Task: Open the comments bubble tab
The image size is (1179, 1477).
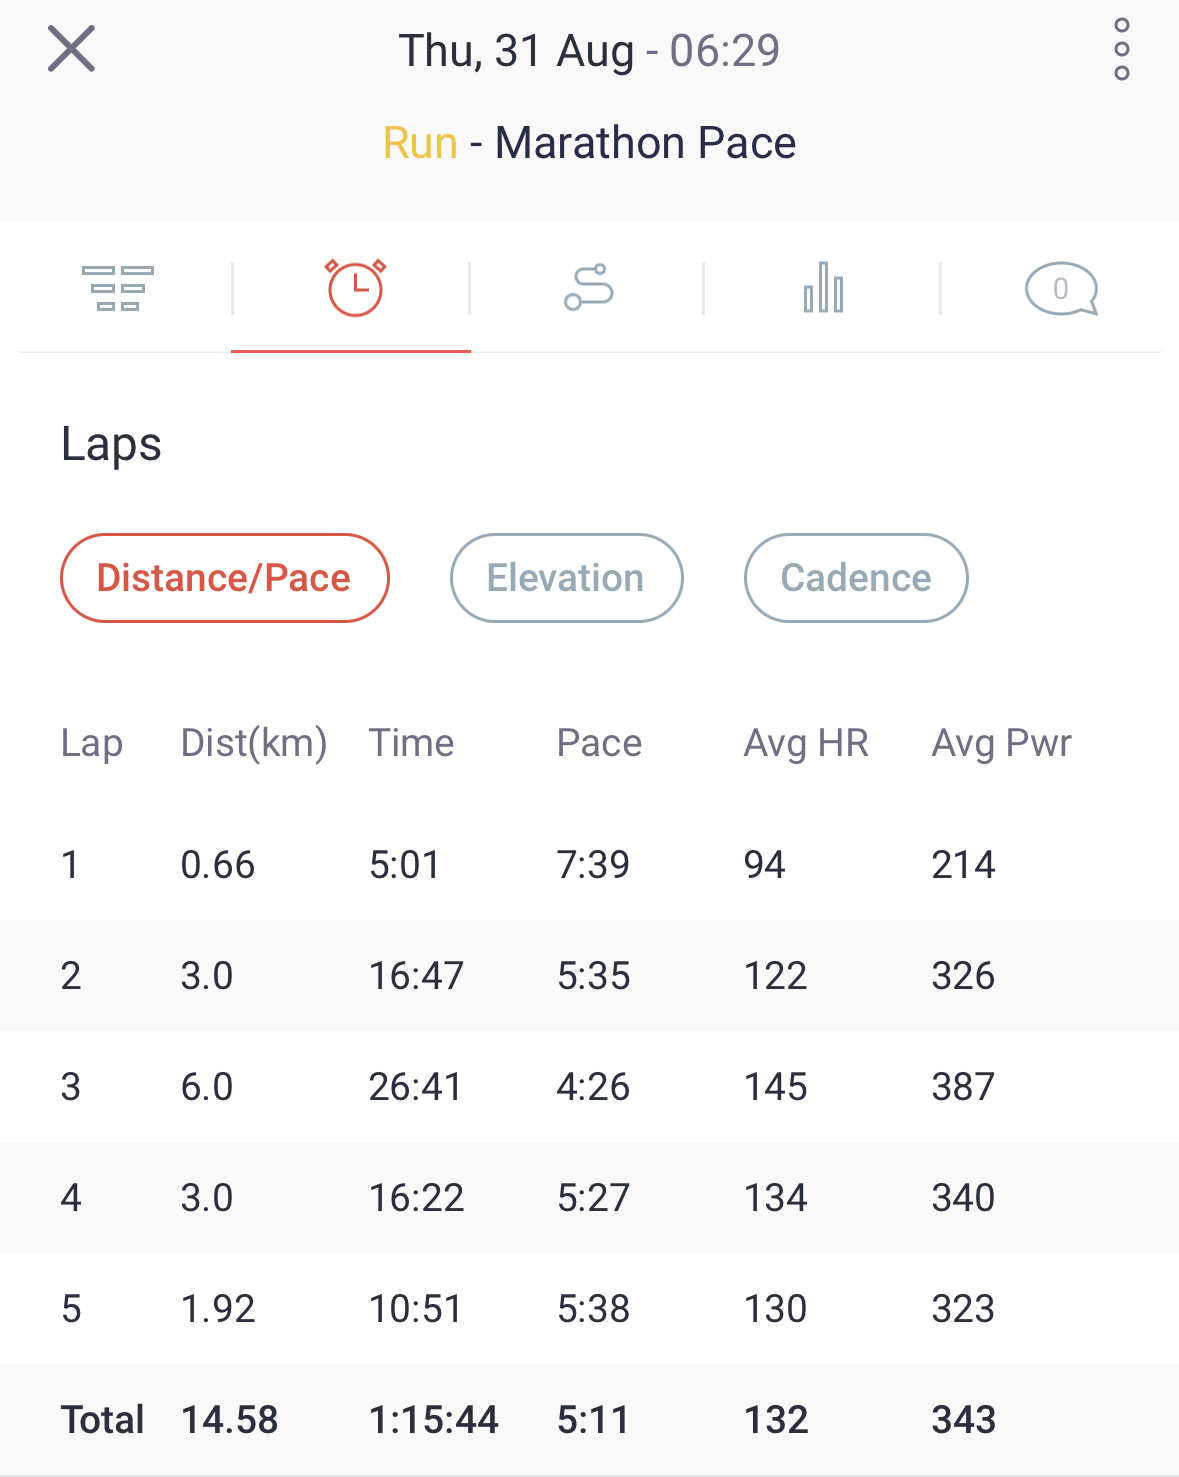Action: coord(1061,289)
